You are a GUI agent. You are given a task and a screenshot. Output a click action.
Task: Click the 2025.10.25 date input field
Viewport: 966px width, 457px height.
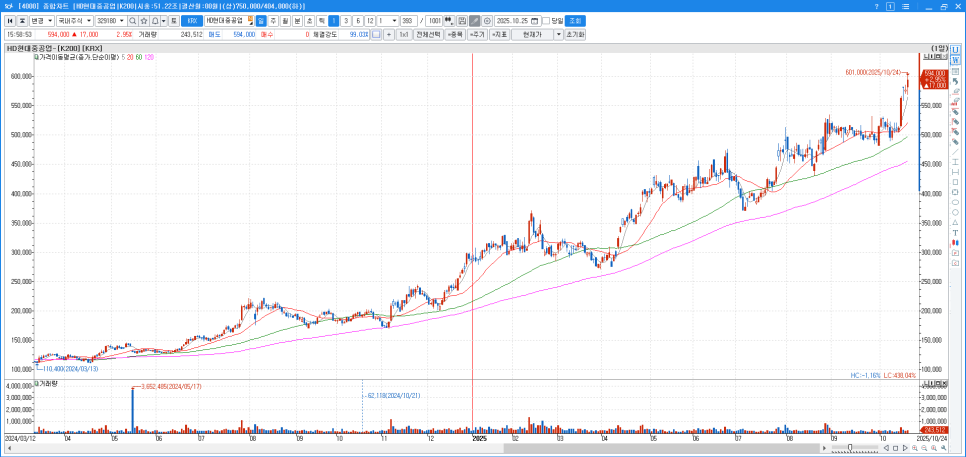[518, 20]
